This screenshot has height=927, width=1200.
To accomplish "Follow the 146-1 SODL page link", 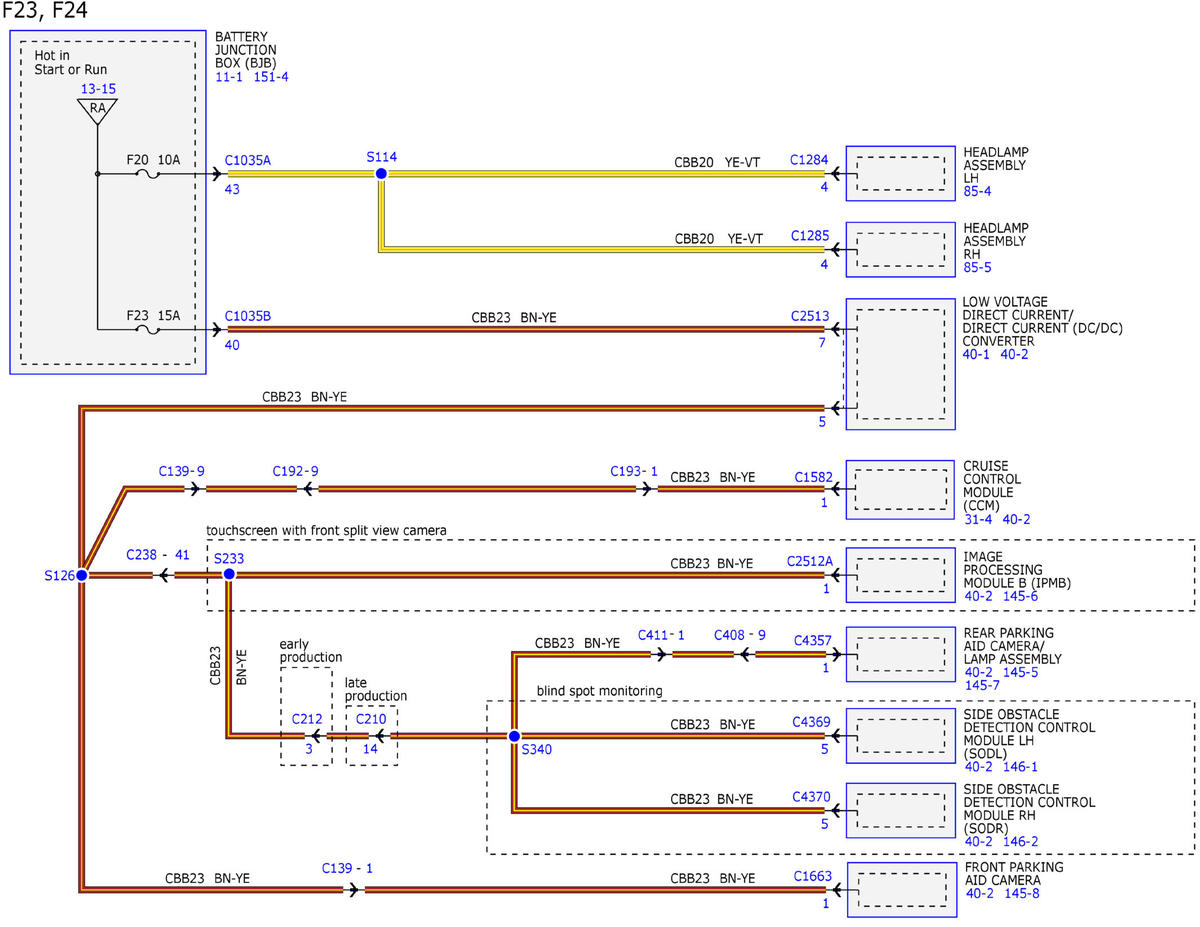I will (1020, 767).
